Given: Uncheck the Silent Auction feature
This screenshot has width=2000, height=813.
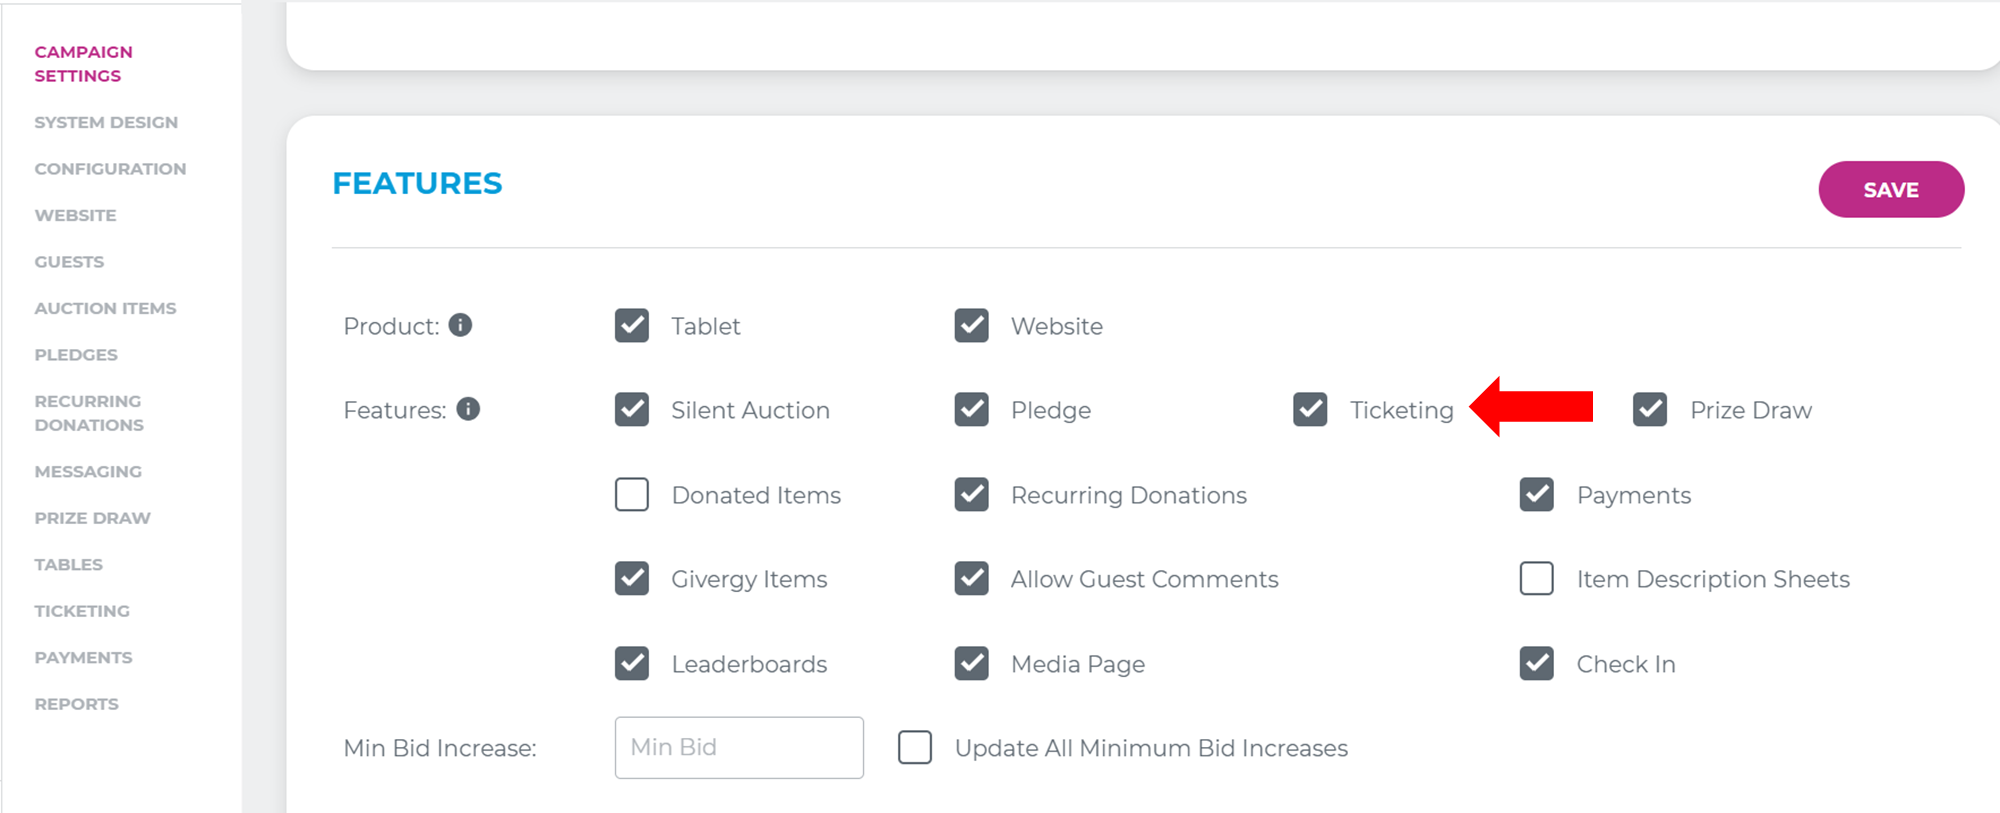Looking at the screenshot, I should point(631,409).
